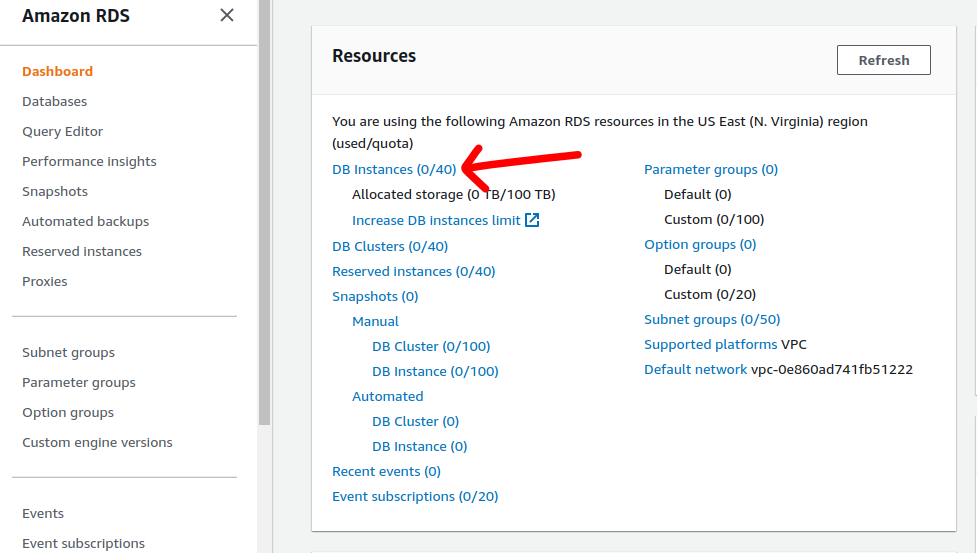The image size is (977, 553).
Task: Open manual DB Instance (0/100) snapshots
Action: tap(435, 371)
